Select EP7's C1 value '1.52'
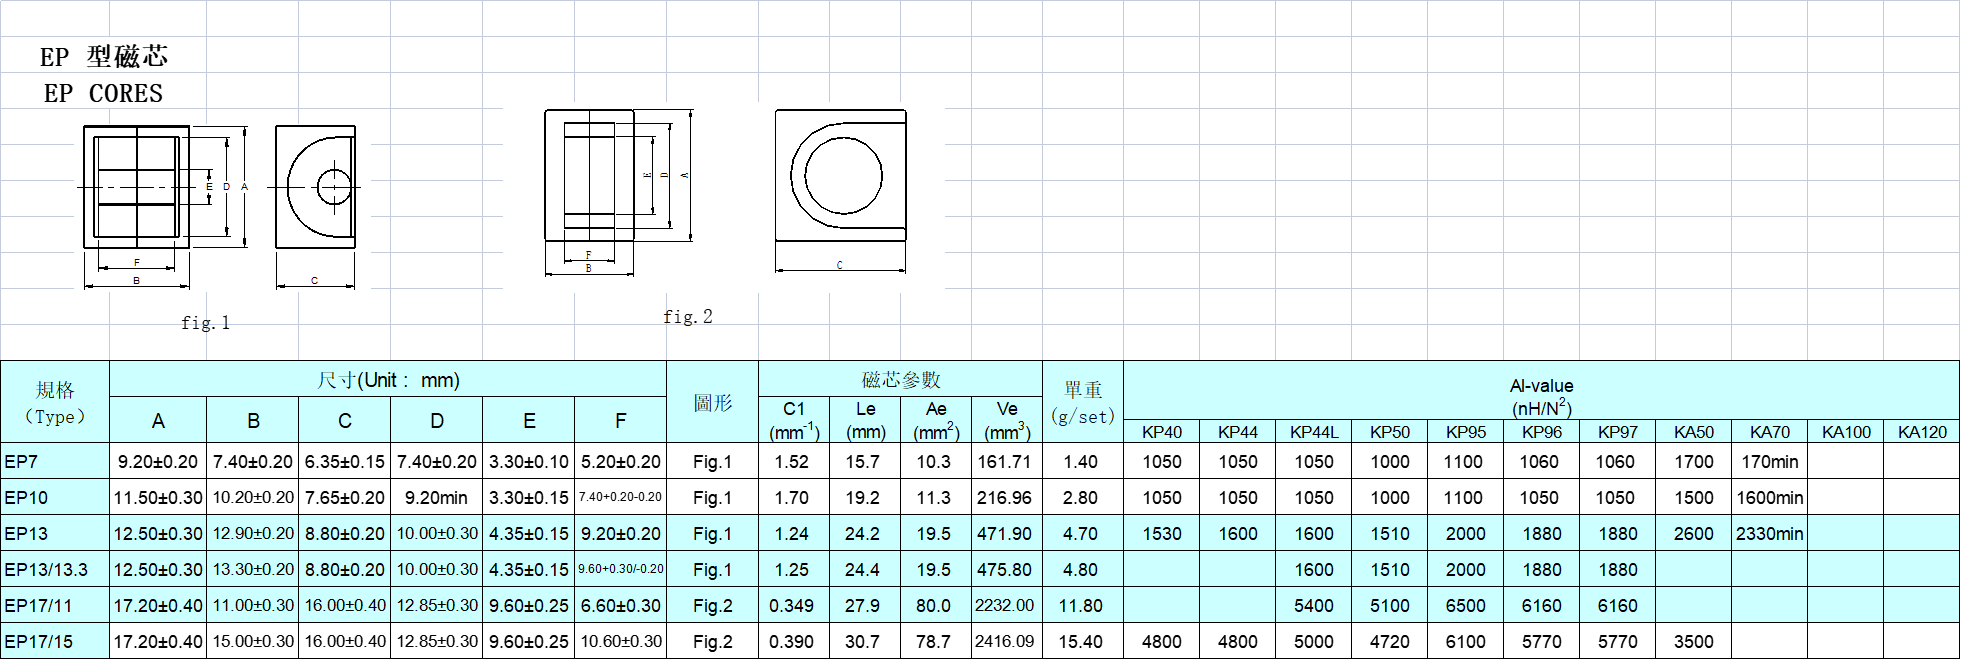1961x660 pixels. click(x=794, y=461)
